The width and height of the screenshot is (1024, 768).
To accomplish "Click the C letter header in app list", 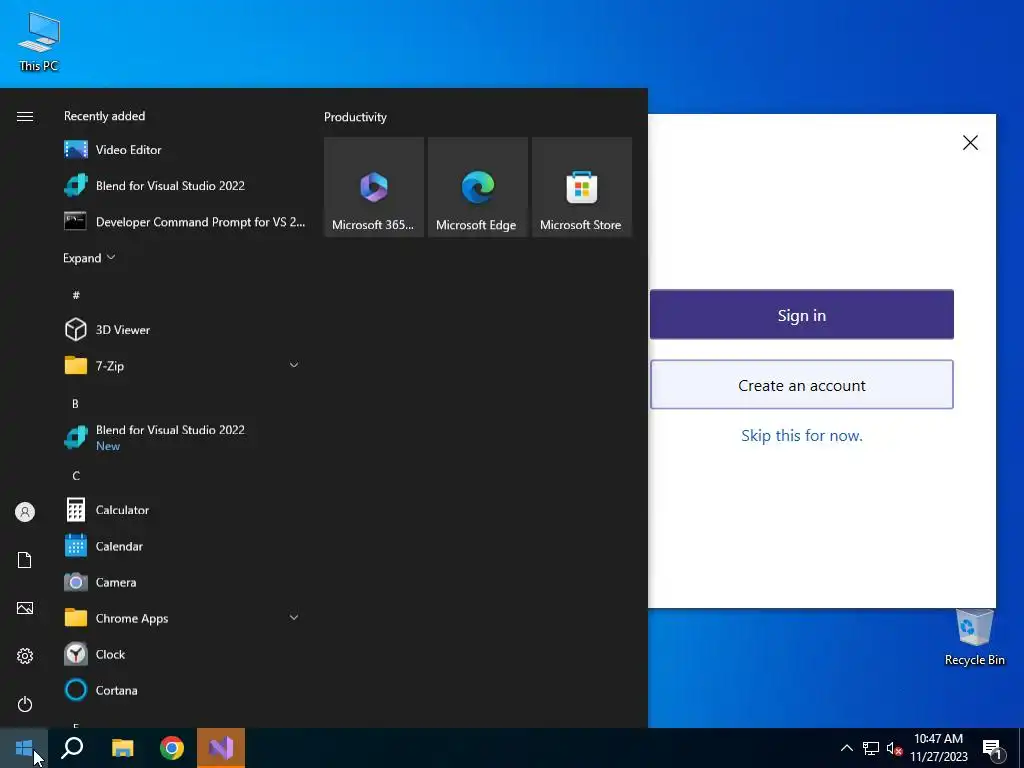I will [x=76, y=476].
